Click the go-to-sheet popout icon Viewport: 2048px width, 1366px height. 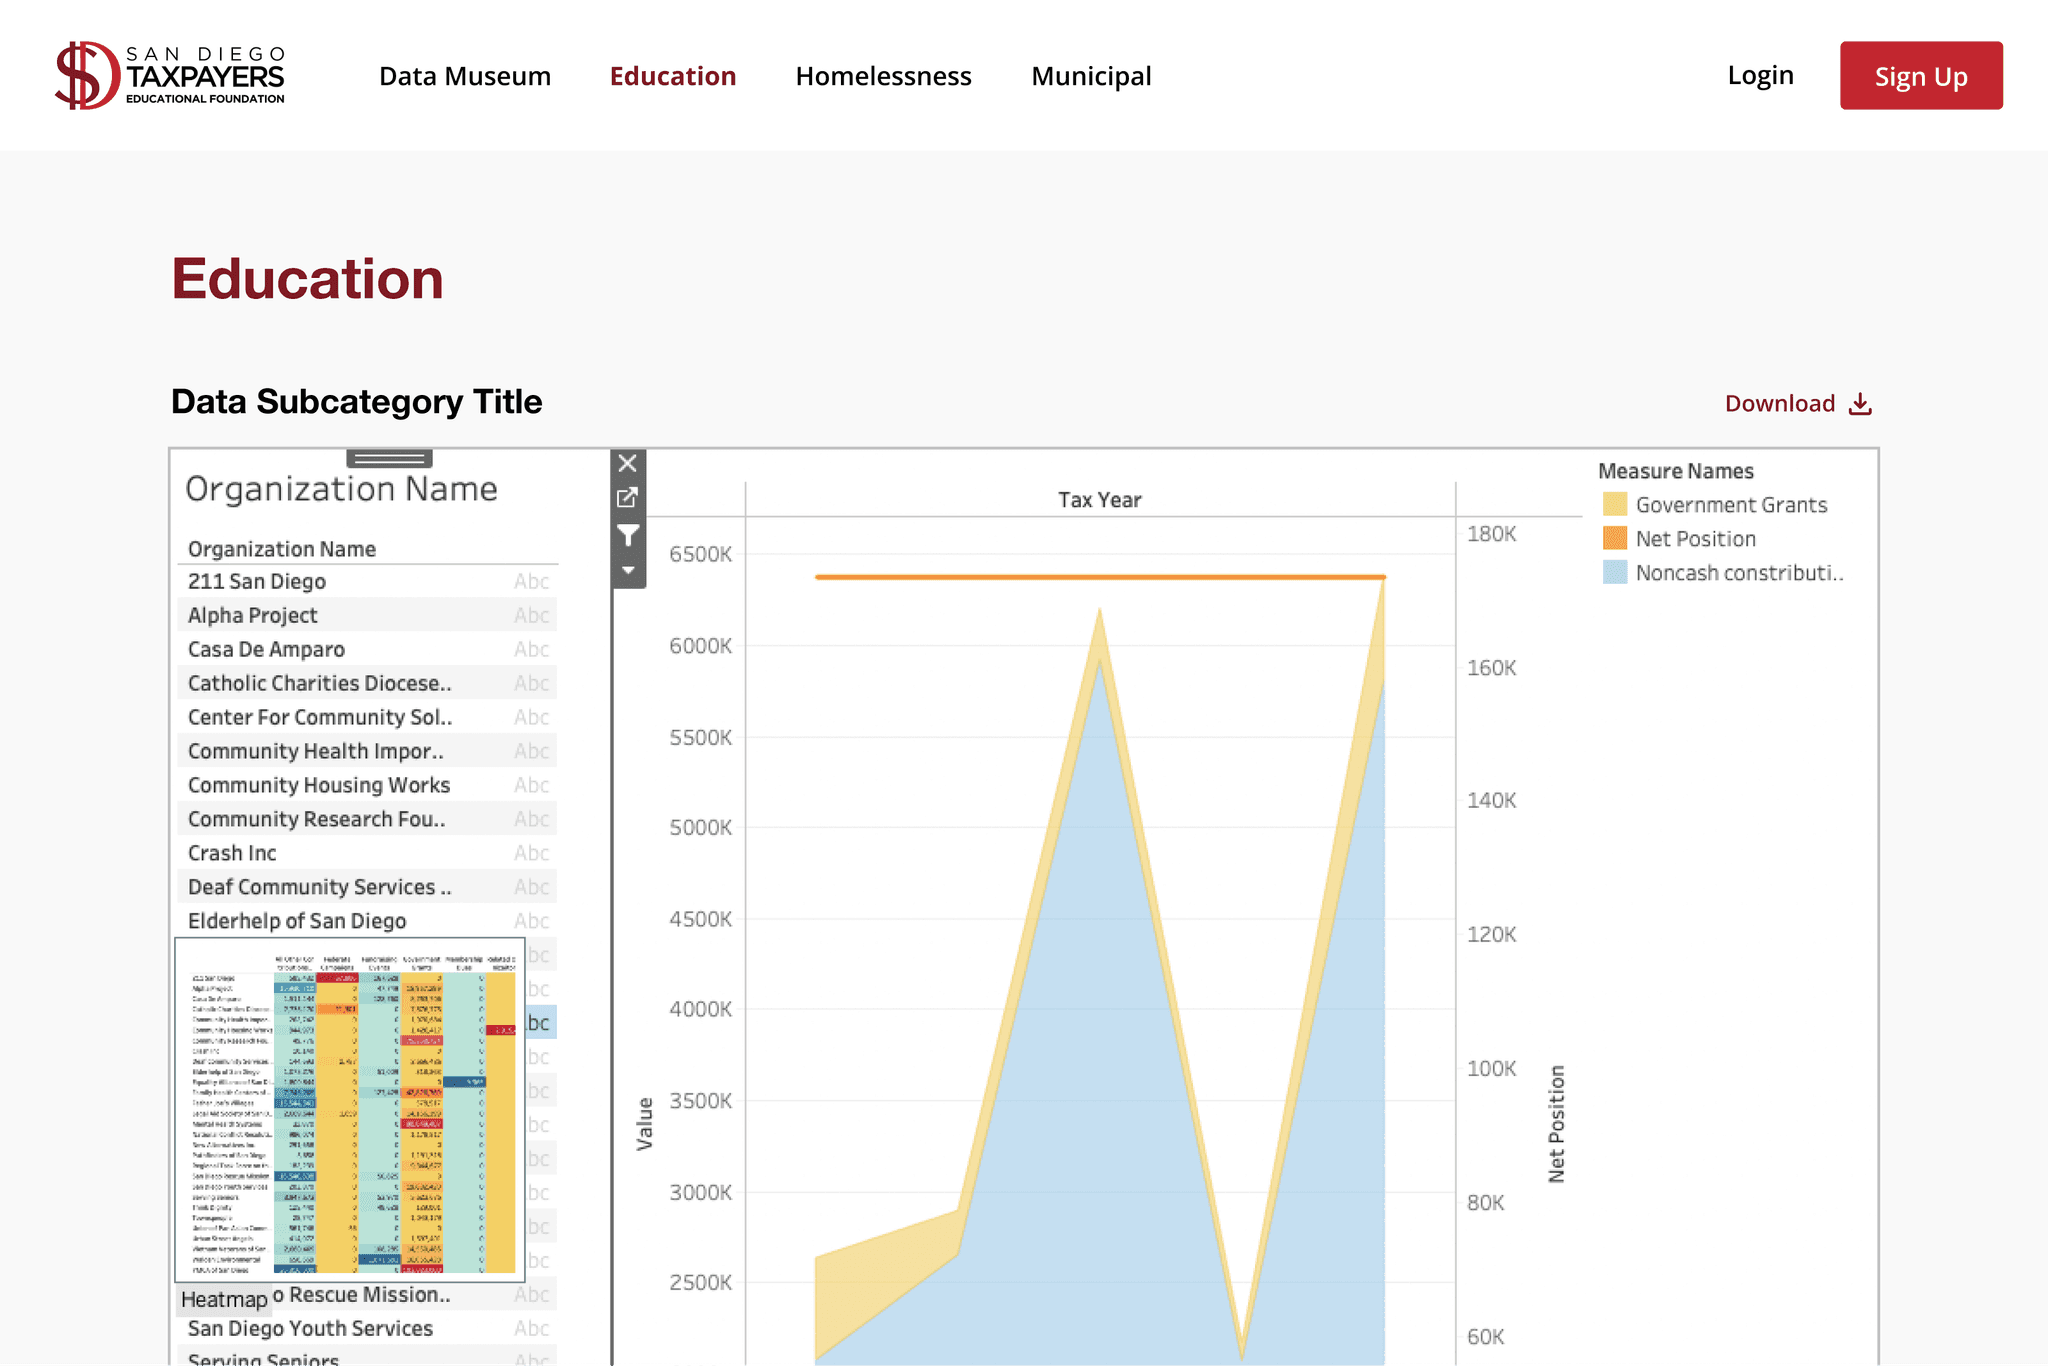tap(628, 498)
